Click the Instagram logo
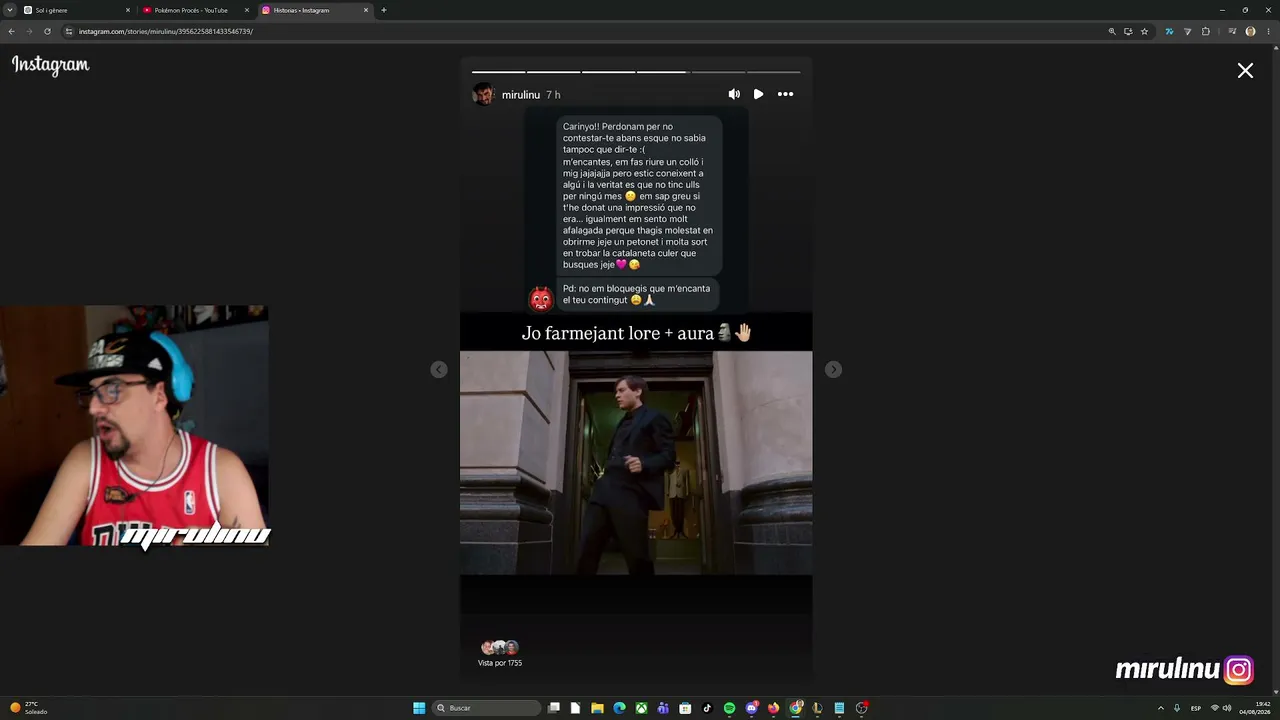The image size is (1280, 720). point(50,65)
